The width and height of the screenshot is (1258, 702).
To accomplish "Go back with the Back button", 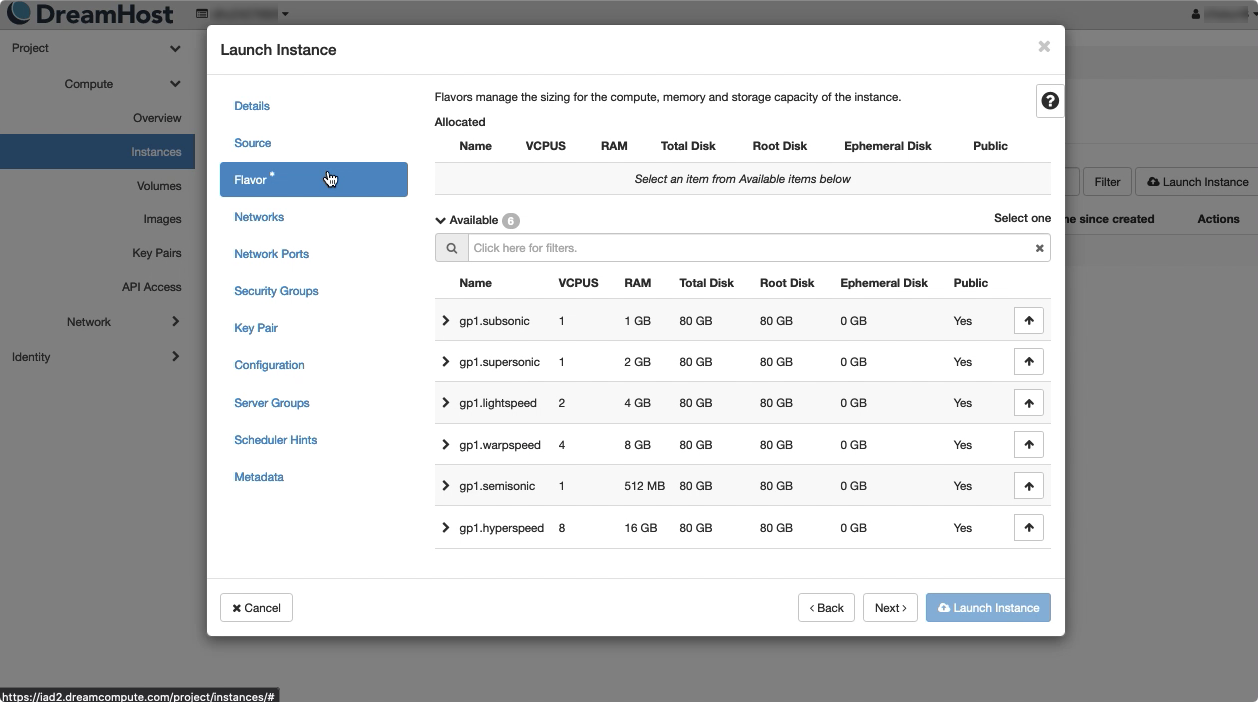I will [x=827, y=608].
